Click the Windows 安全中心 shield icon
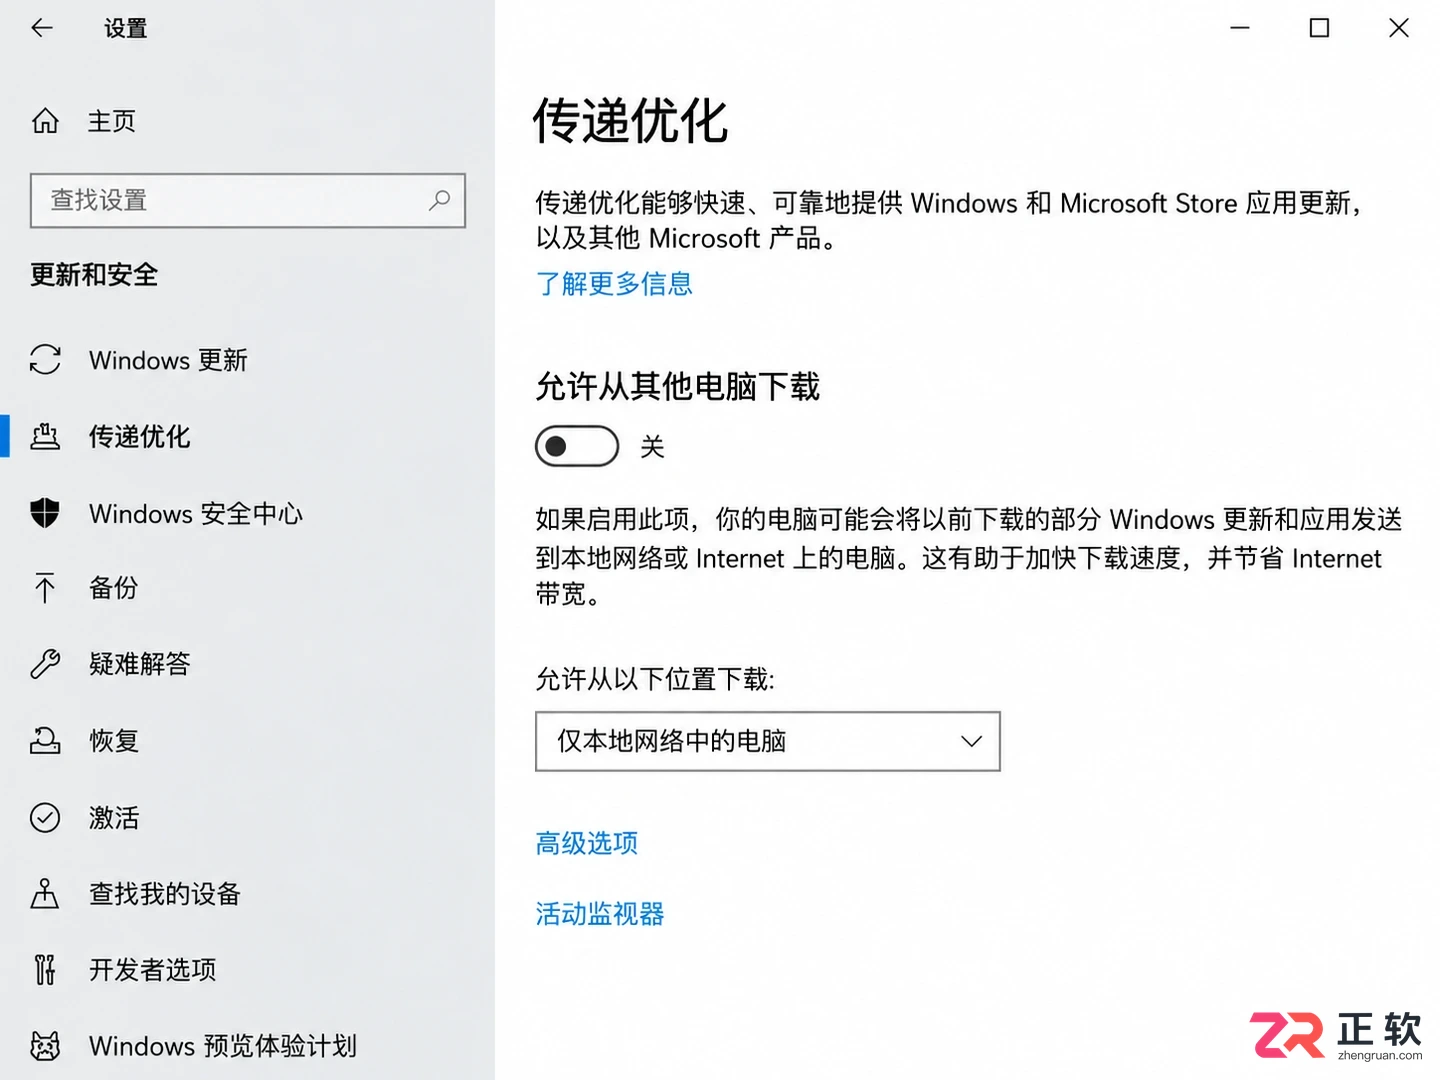The height and width of the screenshot is (1080, 1440). coord(45,513)
